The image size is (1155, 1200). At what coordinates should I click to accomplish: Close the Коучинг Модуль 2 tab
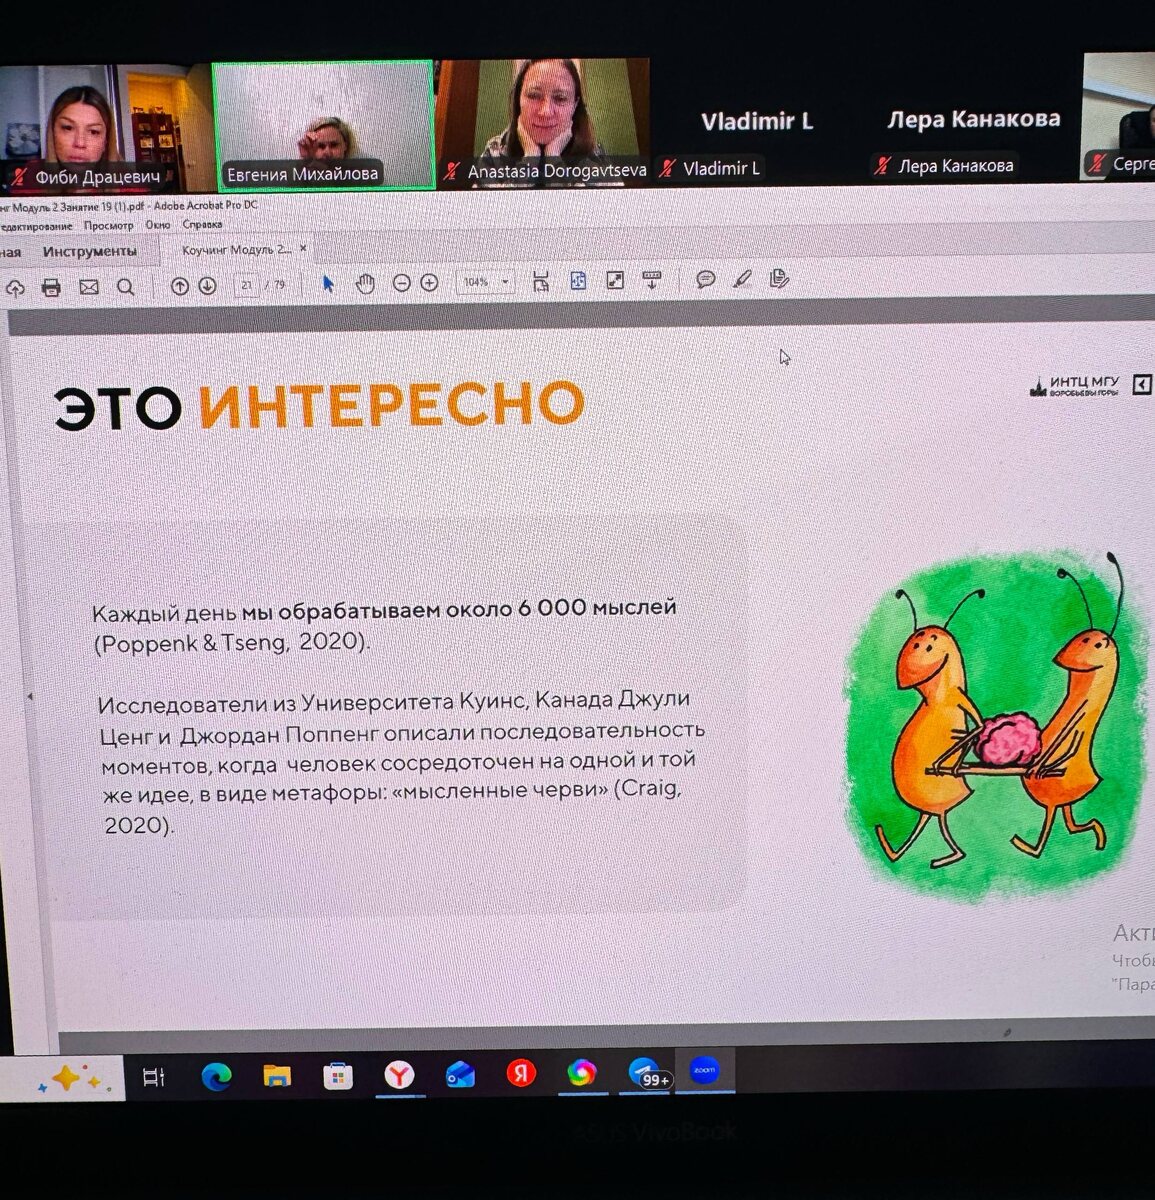(304, 249)
